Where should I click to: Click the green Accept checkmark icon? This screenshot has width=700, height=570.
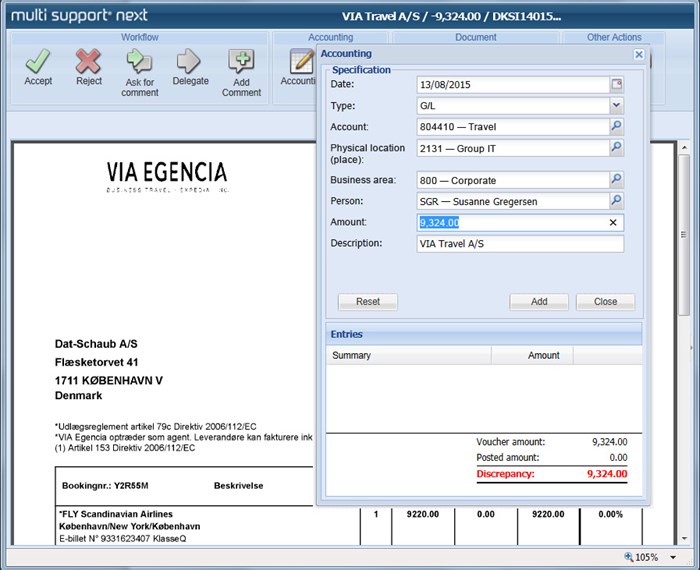point(38,61)
